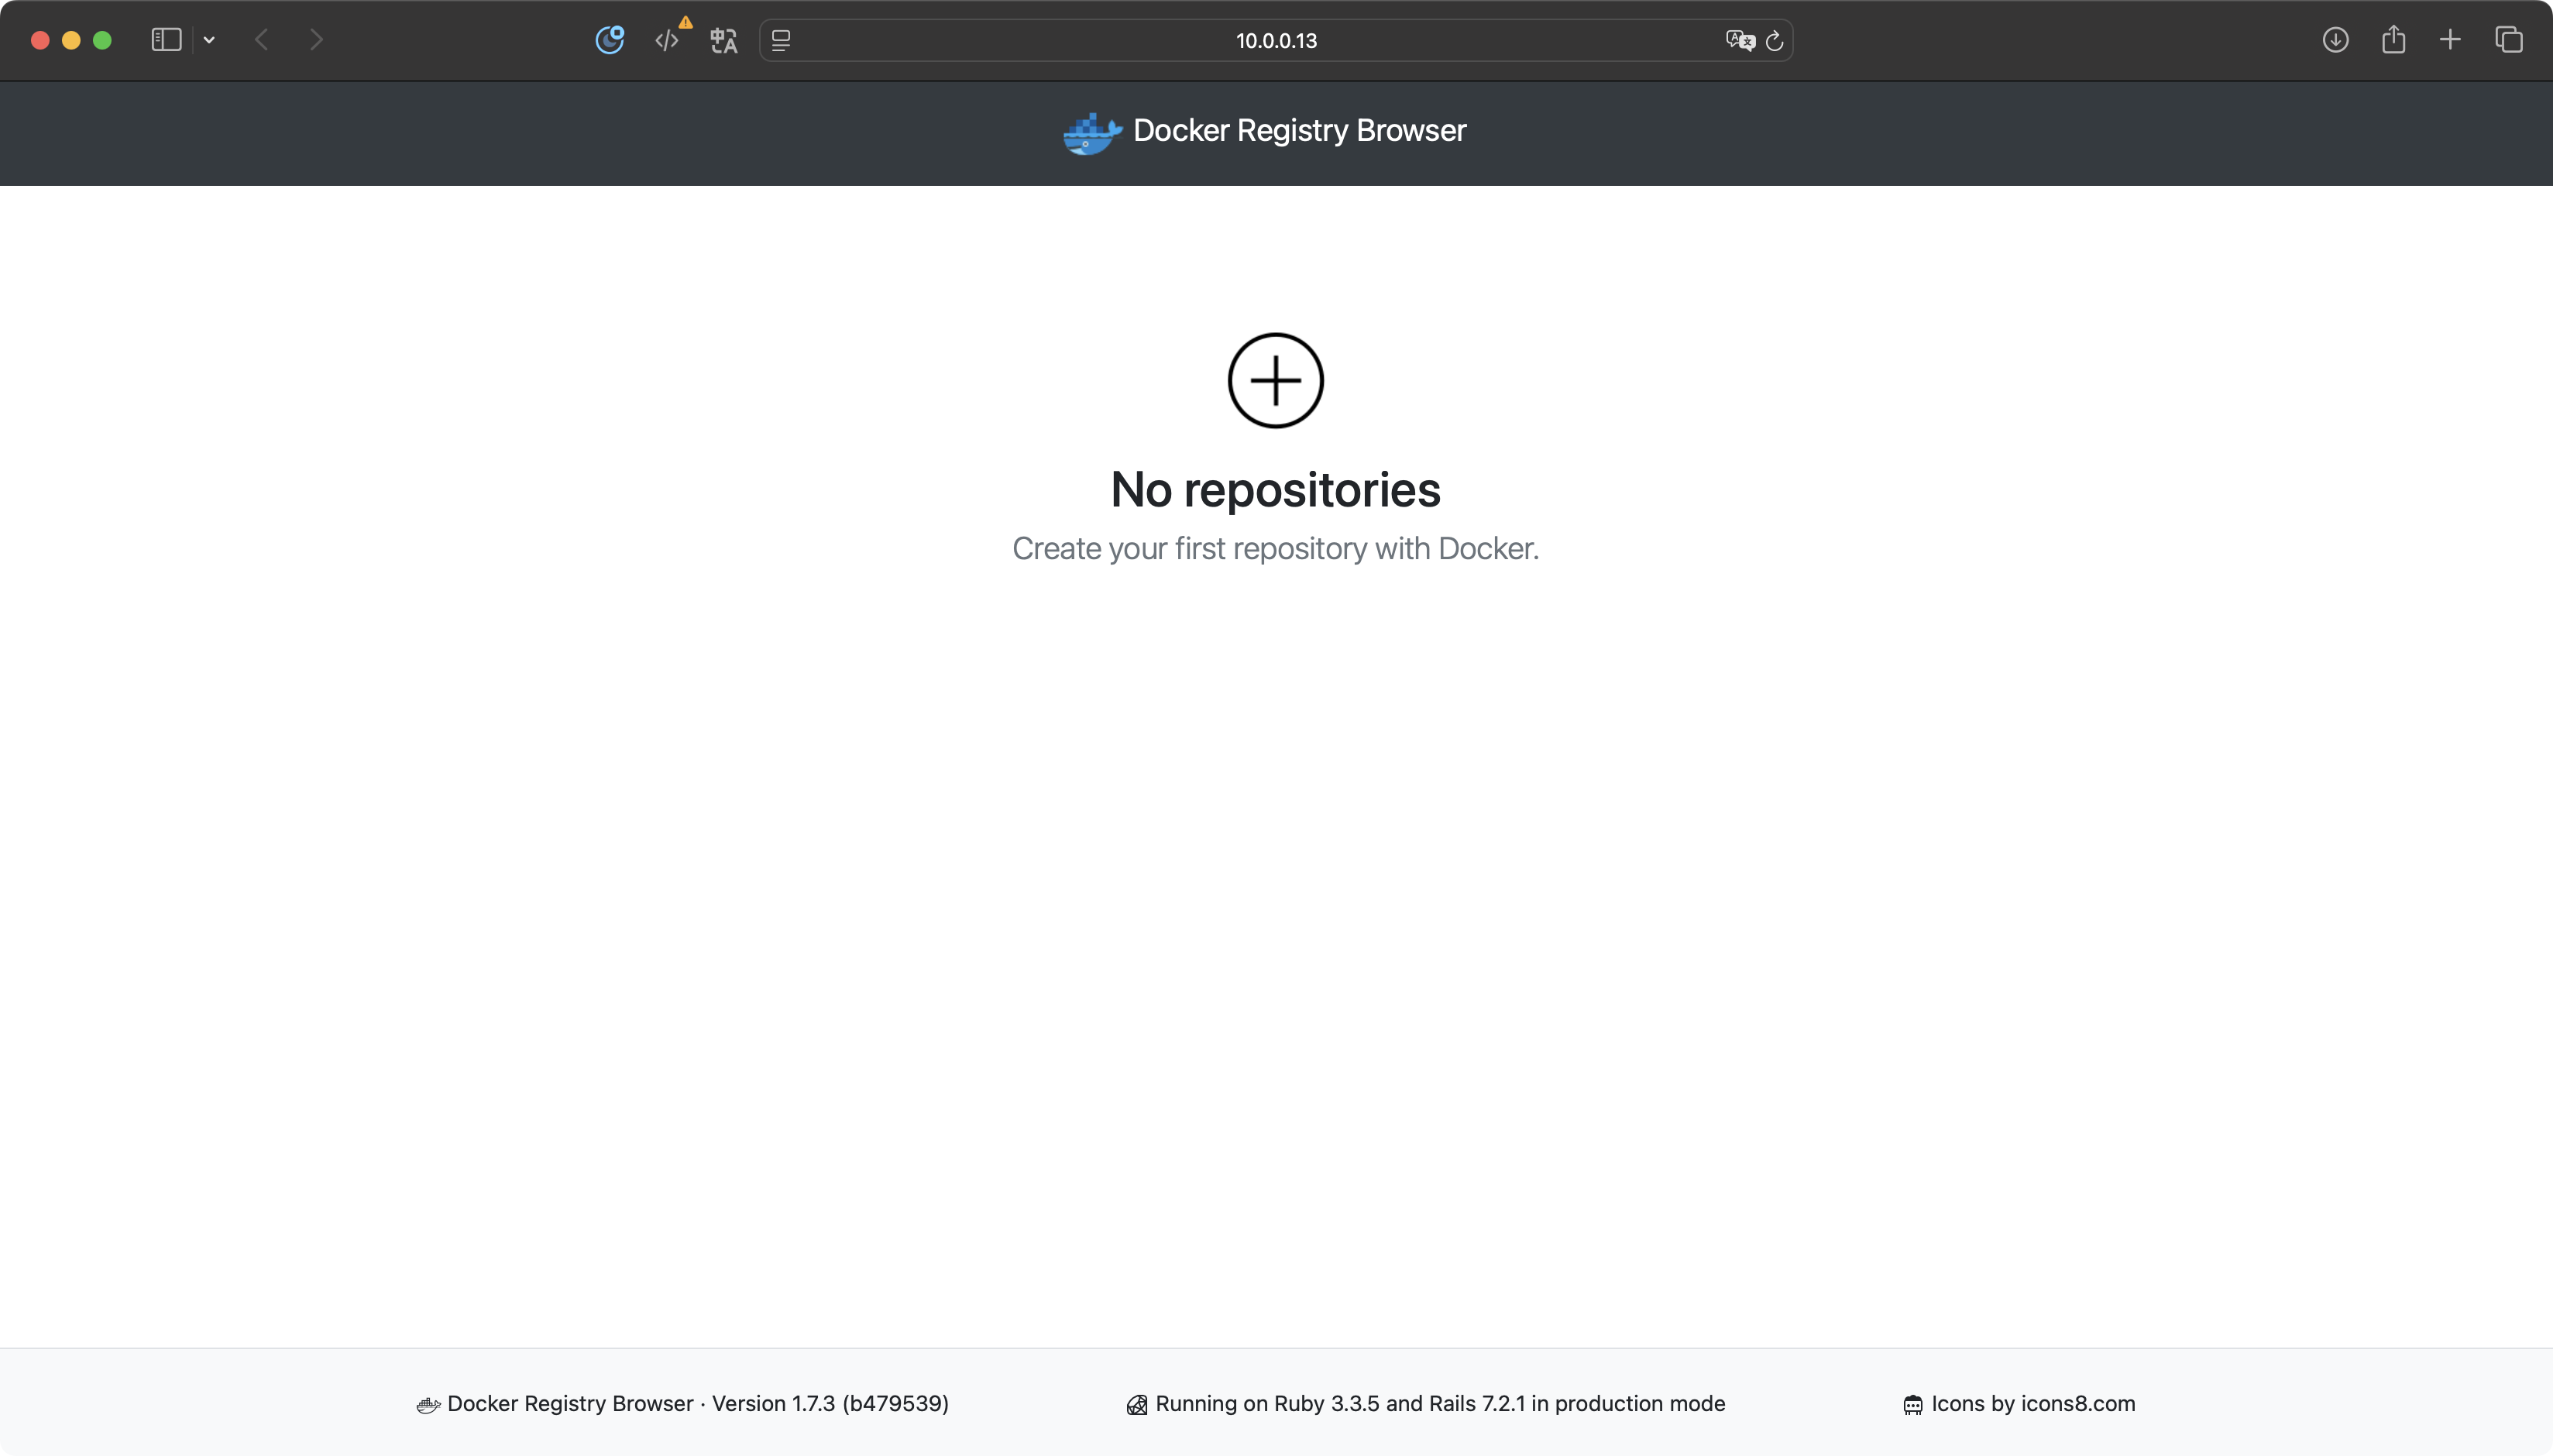Click the icons8 icon in footer

1912,1405
